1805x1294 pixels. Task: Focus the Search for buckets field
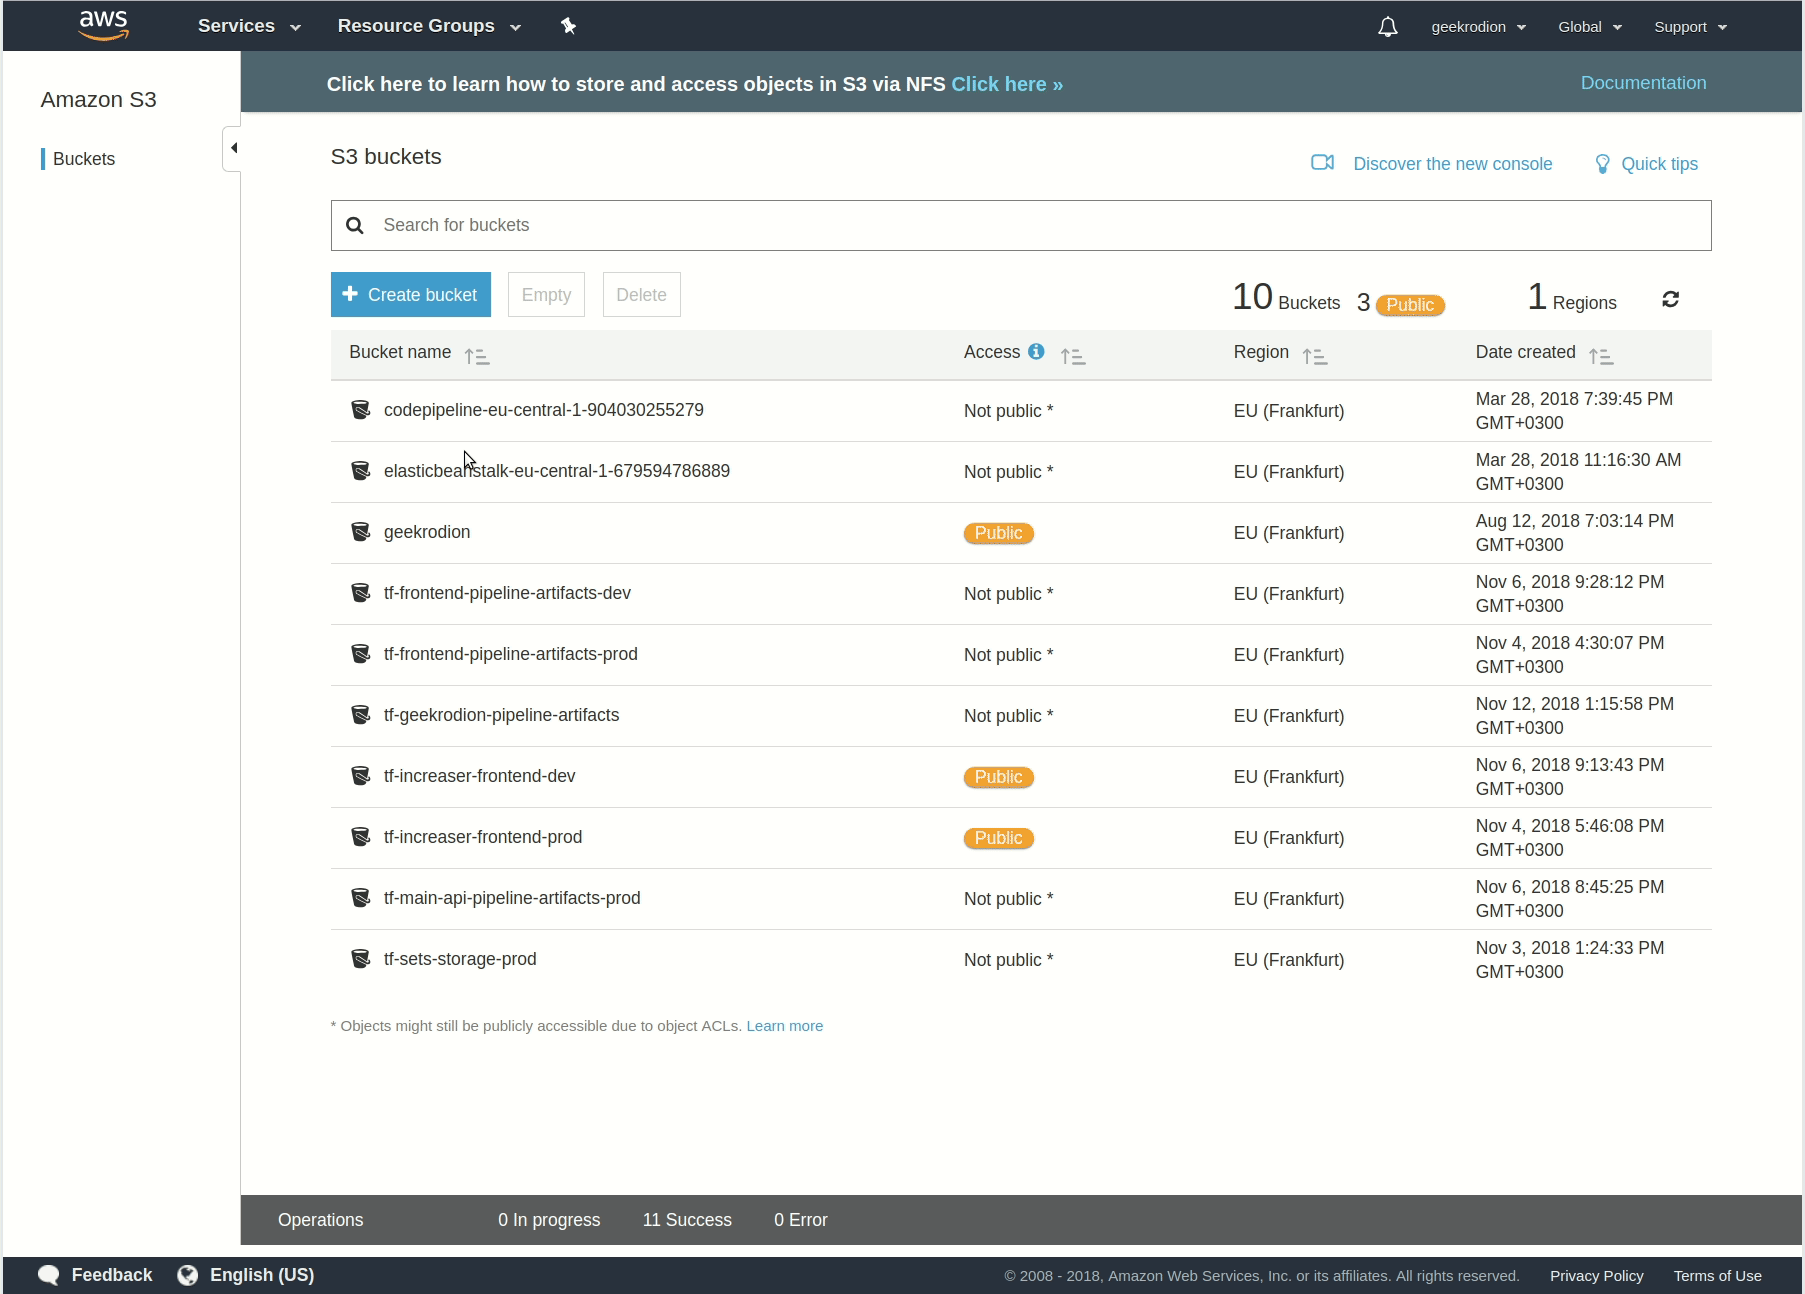tap(1021, 225)
